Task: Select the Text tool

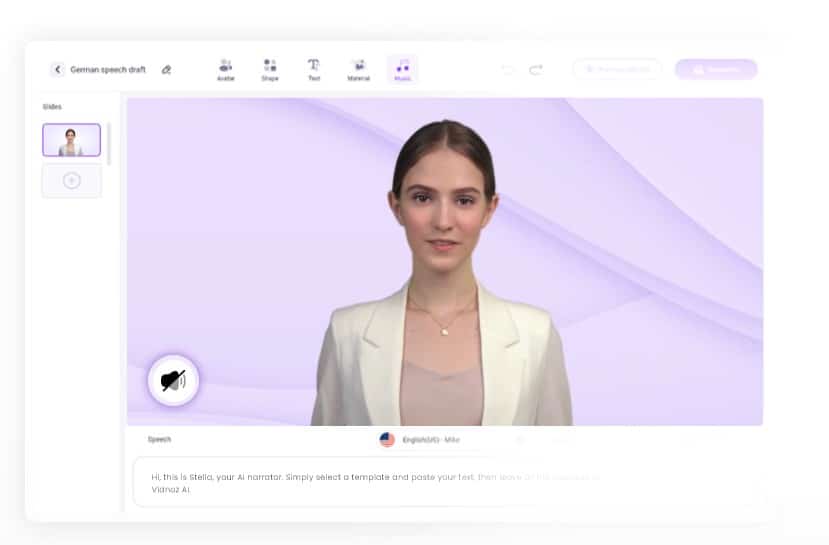Action: click(314, 70)
